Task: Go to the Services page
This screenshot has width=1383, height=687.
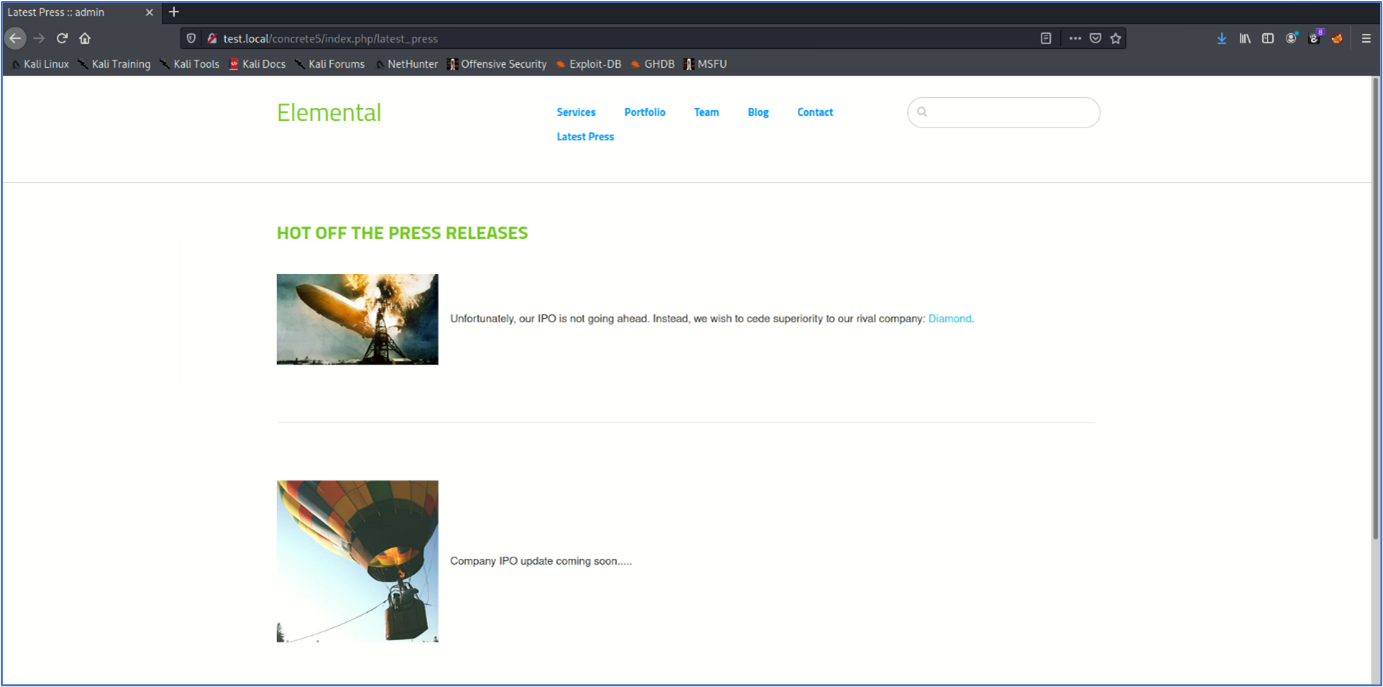Action: 576,112
